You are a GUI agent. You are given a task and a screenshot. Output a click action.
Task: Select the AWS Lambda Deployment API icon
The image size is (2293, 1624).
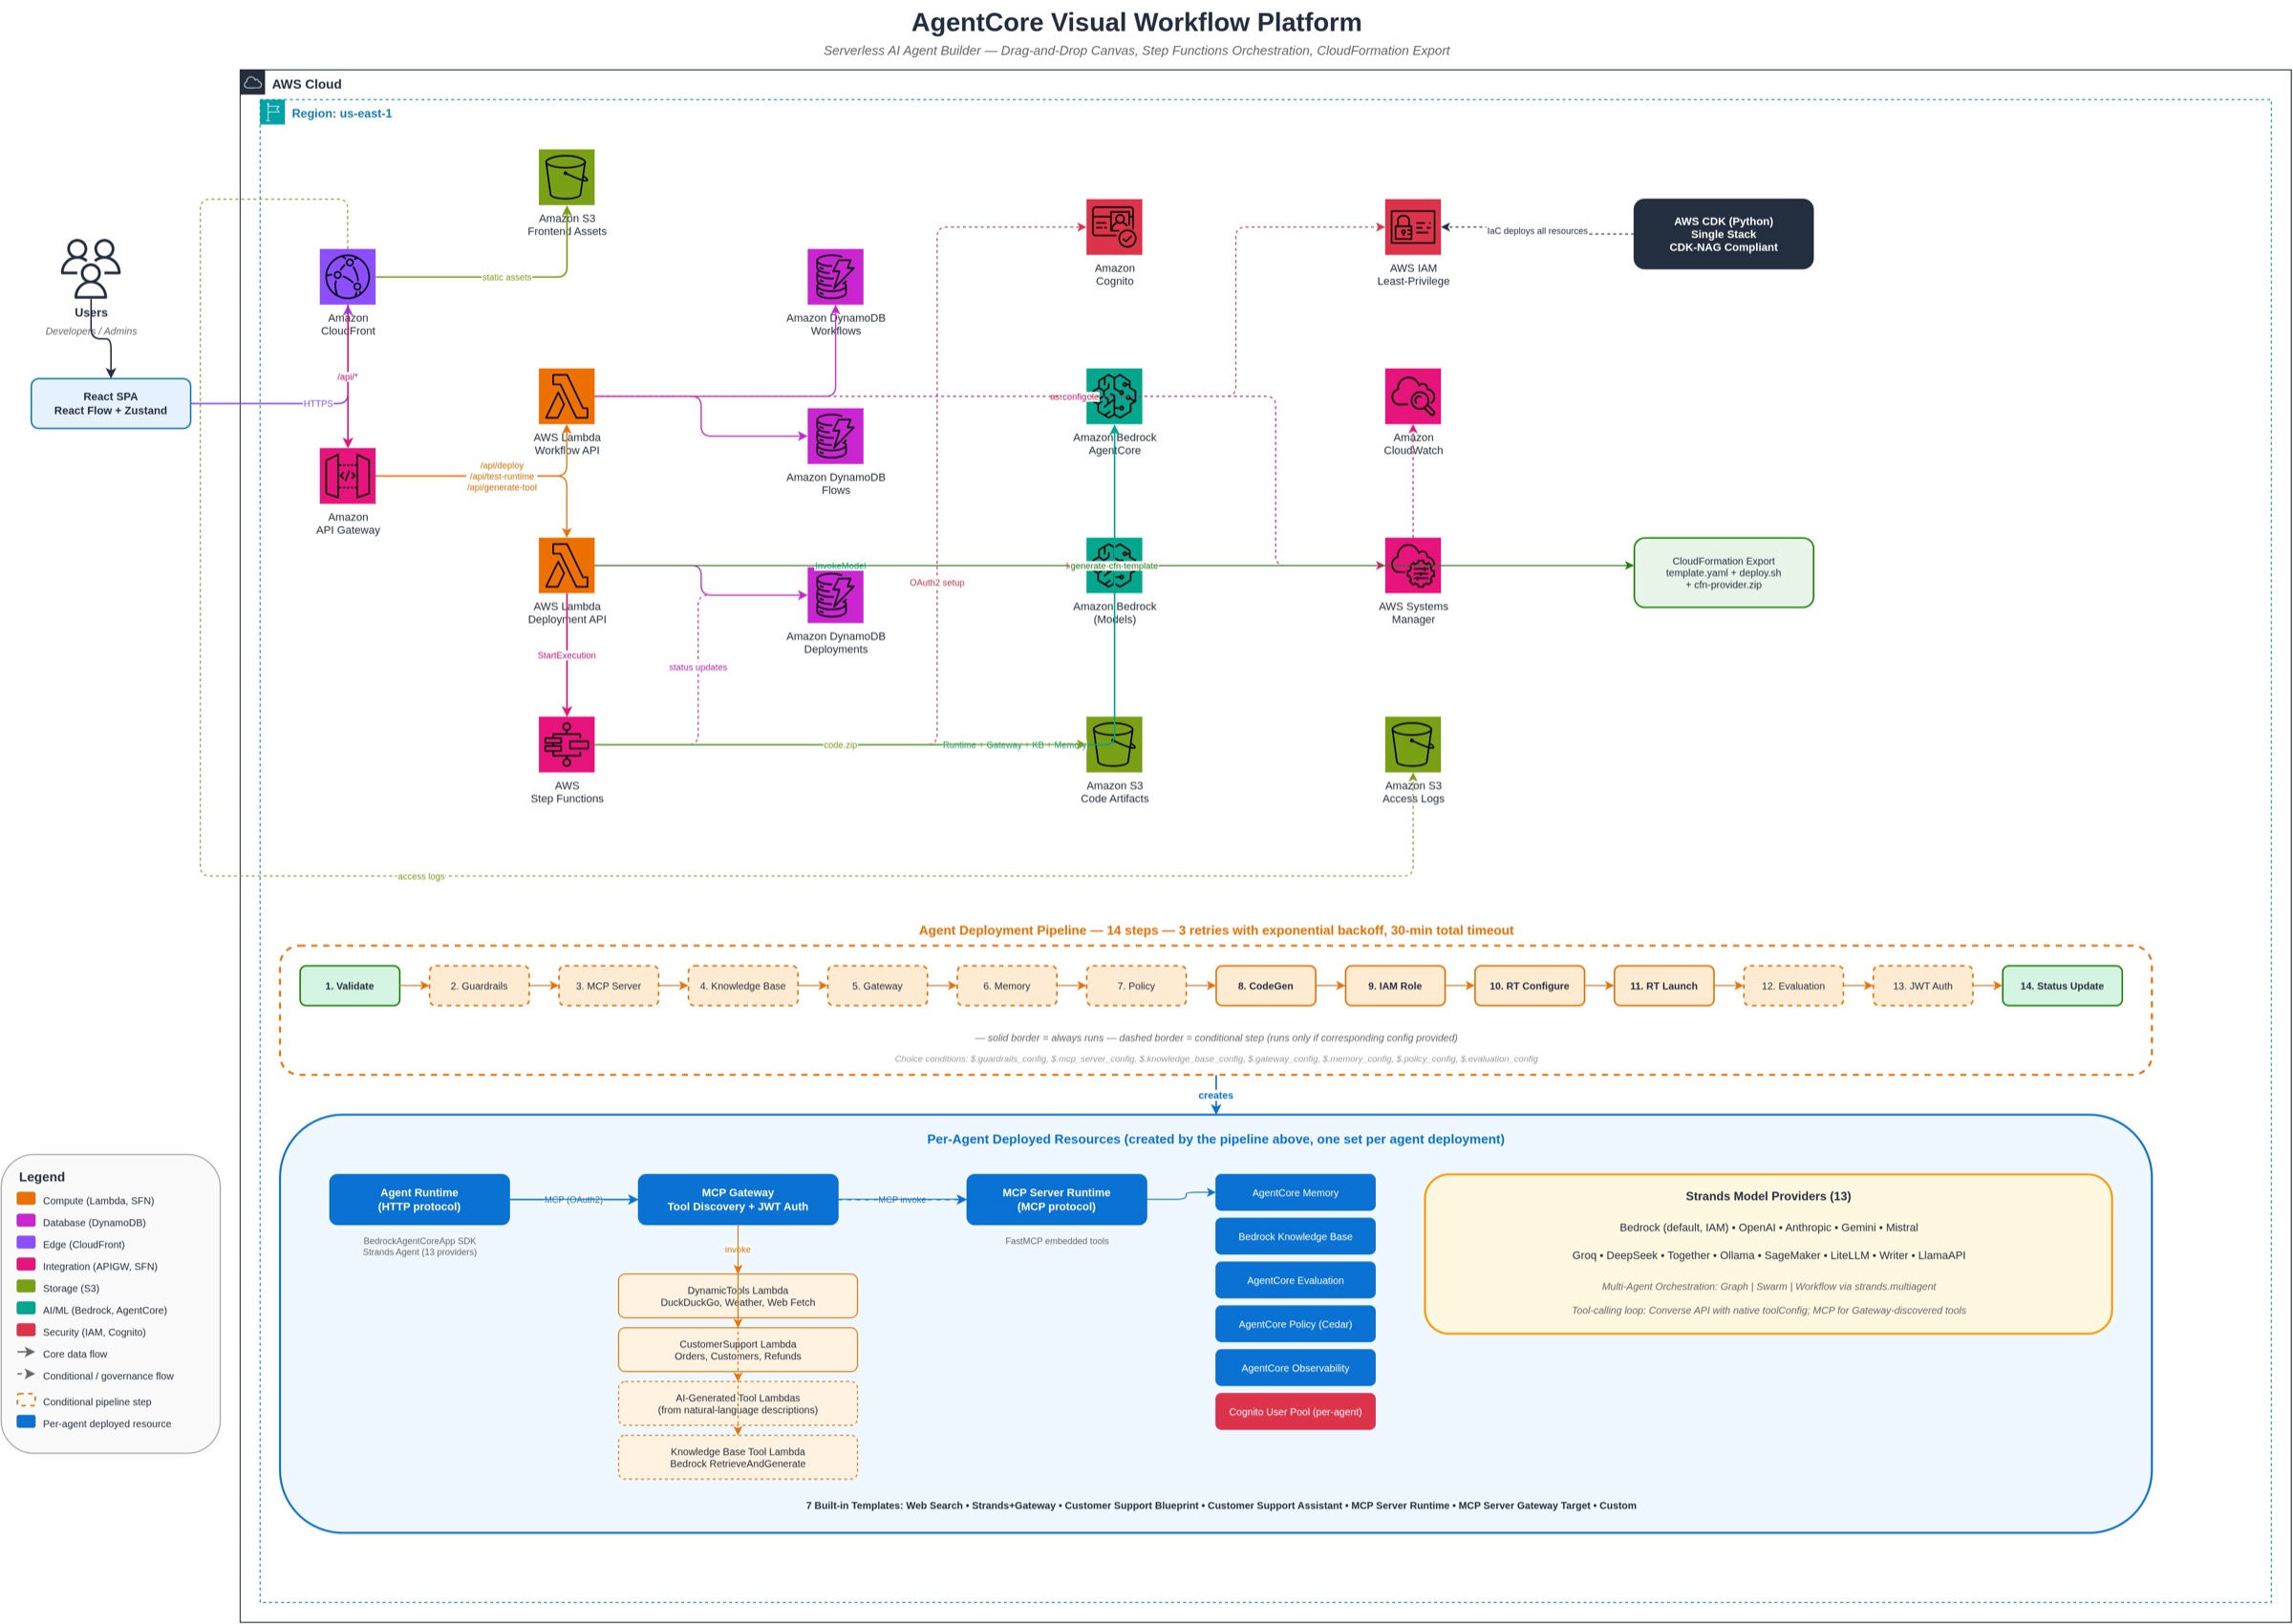click(x=566, y=565)
